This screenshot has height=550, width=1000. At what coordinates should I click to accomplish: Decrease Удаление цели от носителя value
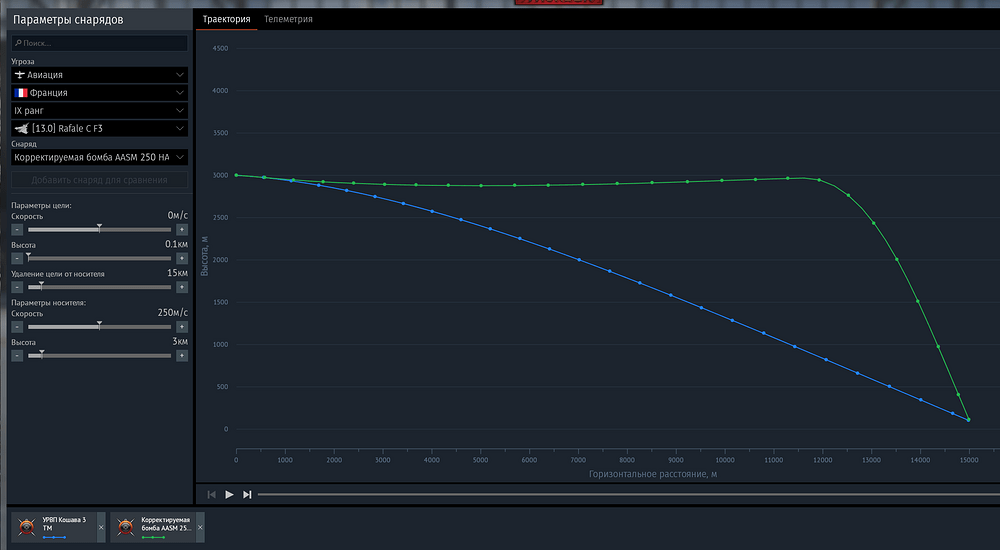tap(17, 287)
